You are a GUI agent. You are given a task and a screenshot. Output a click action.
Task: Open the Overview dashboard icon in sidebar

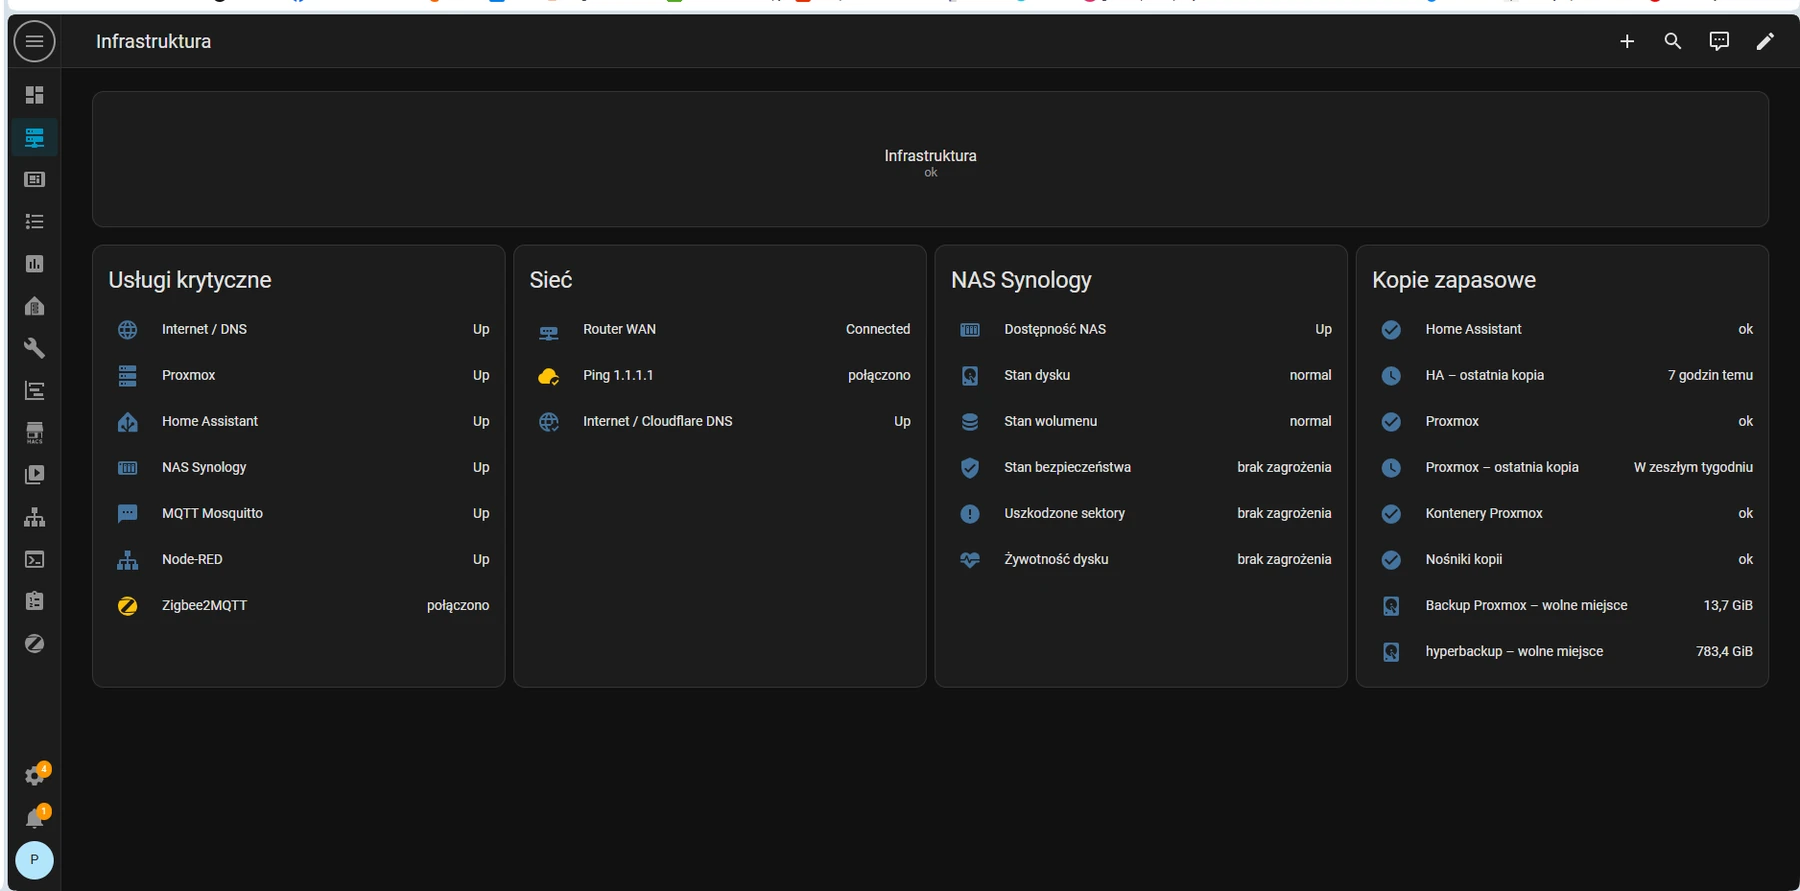(34, 95)
